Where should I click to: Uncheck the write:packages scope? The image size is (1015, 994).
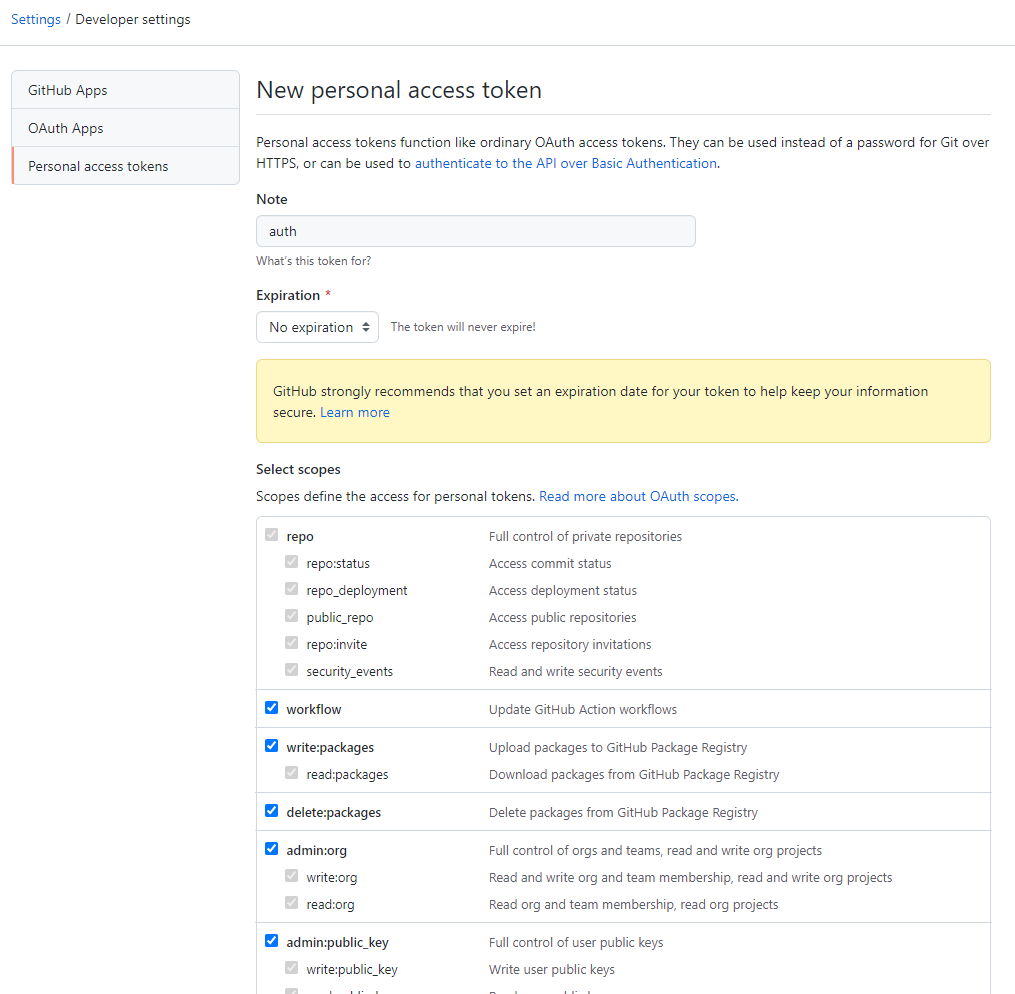pyautogui.click(x=272, y=746)
